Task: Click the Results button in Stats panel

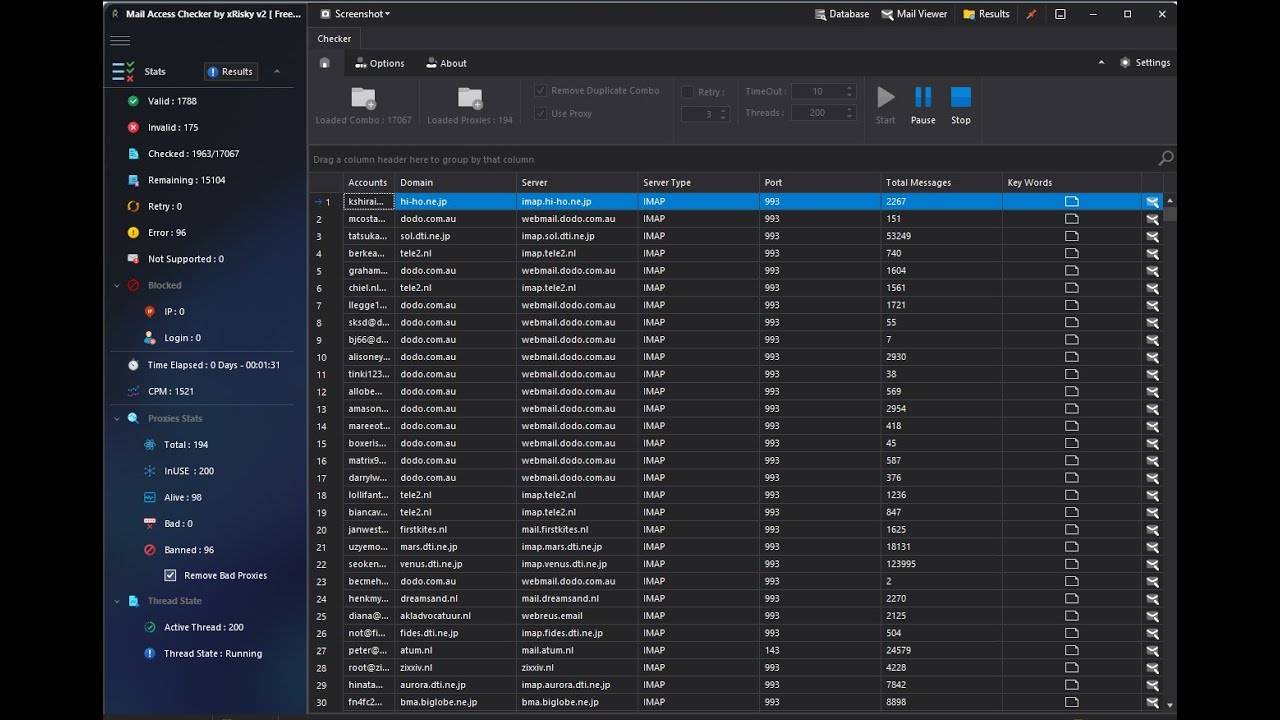Action: point(231,71)
